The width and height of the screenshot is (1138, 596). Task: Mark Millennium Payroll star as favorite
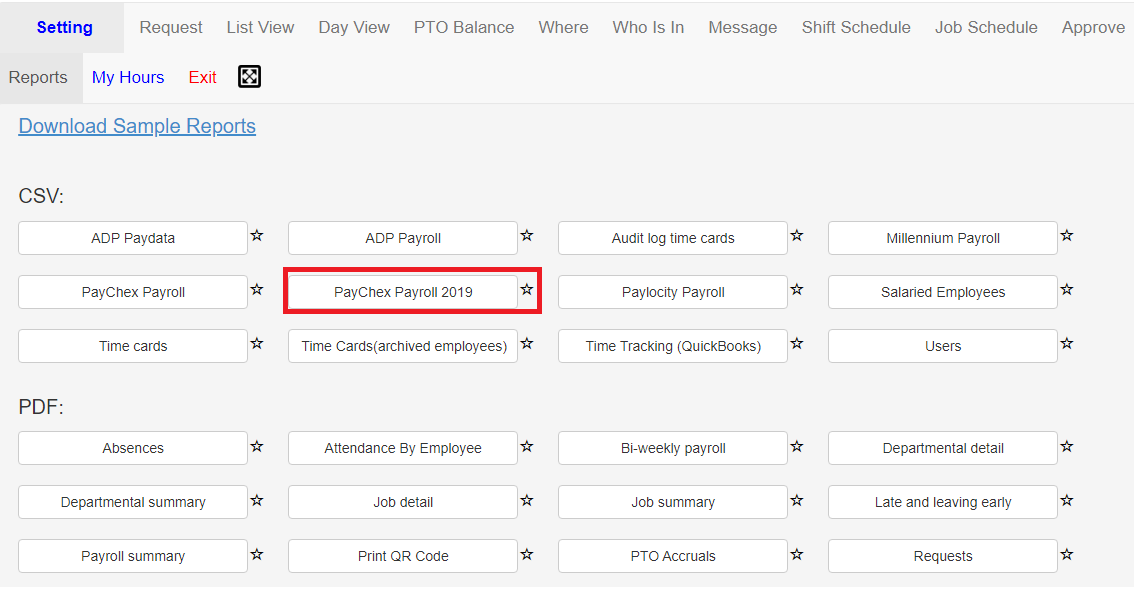click(1067, 236)
